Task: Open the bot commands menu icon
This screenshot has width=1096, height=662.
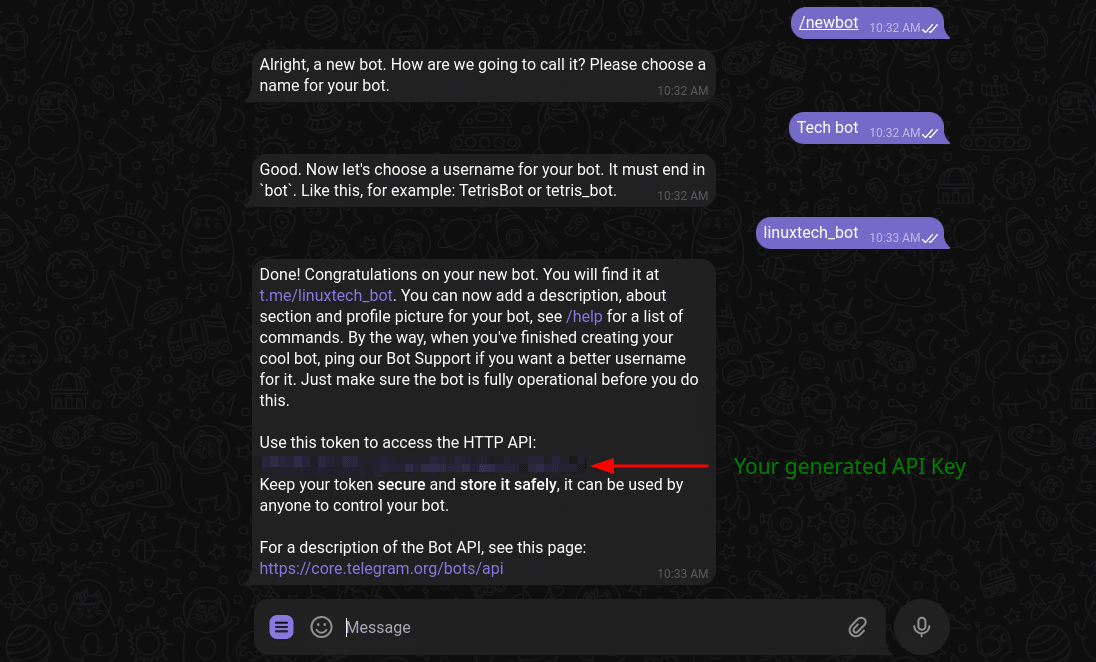Action: click(282, 627)
